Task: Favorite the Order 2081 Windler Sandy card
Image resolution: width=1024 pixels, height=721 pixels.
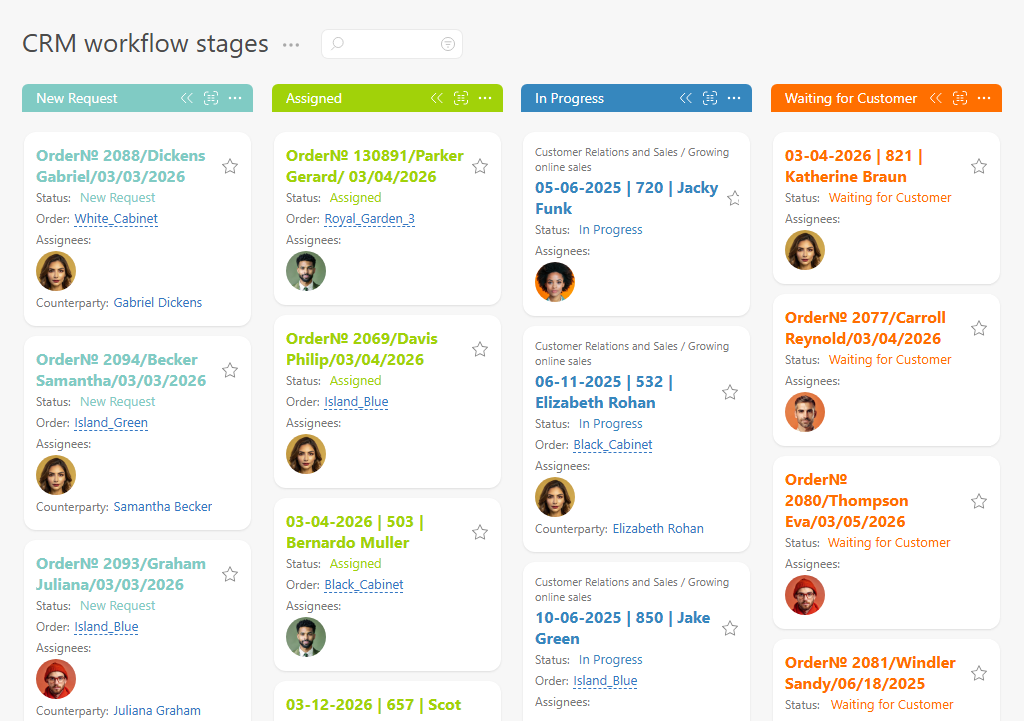Action: click(979, 673)
